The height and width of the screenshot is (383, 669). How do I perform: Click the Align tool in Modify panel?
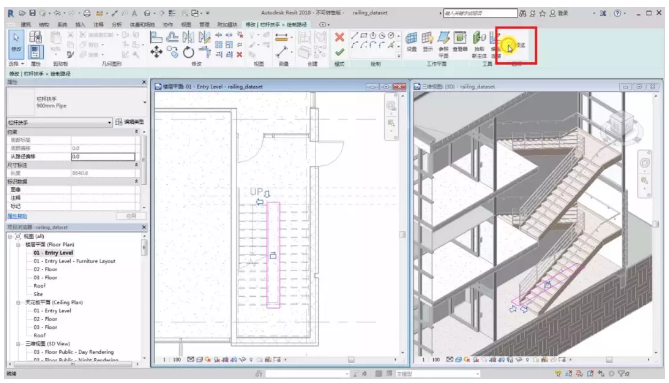(157, 38)
